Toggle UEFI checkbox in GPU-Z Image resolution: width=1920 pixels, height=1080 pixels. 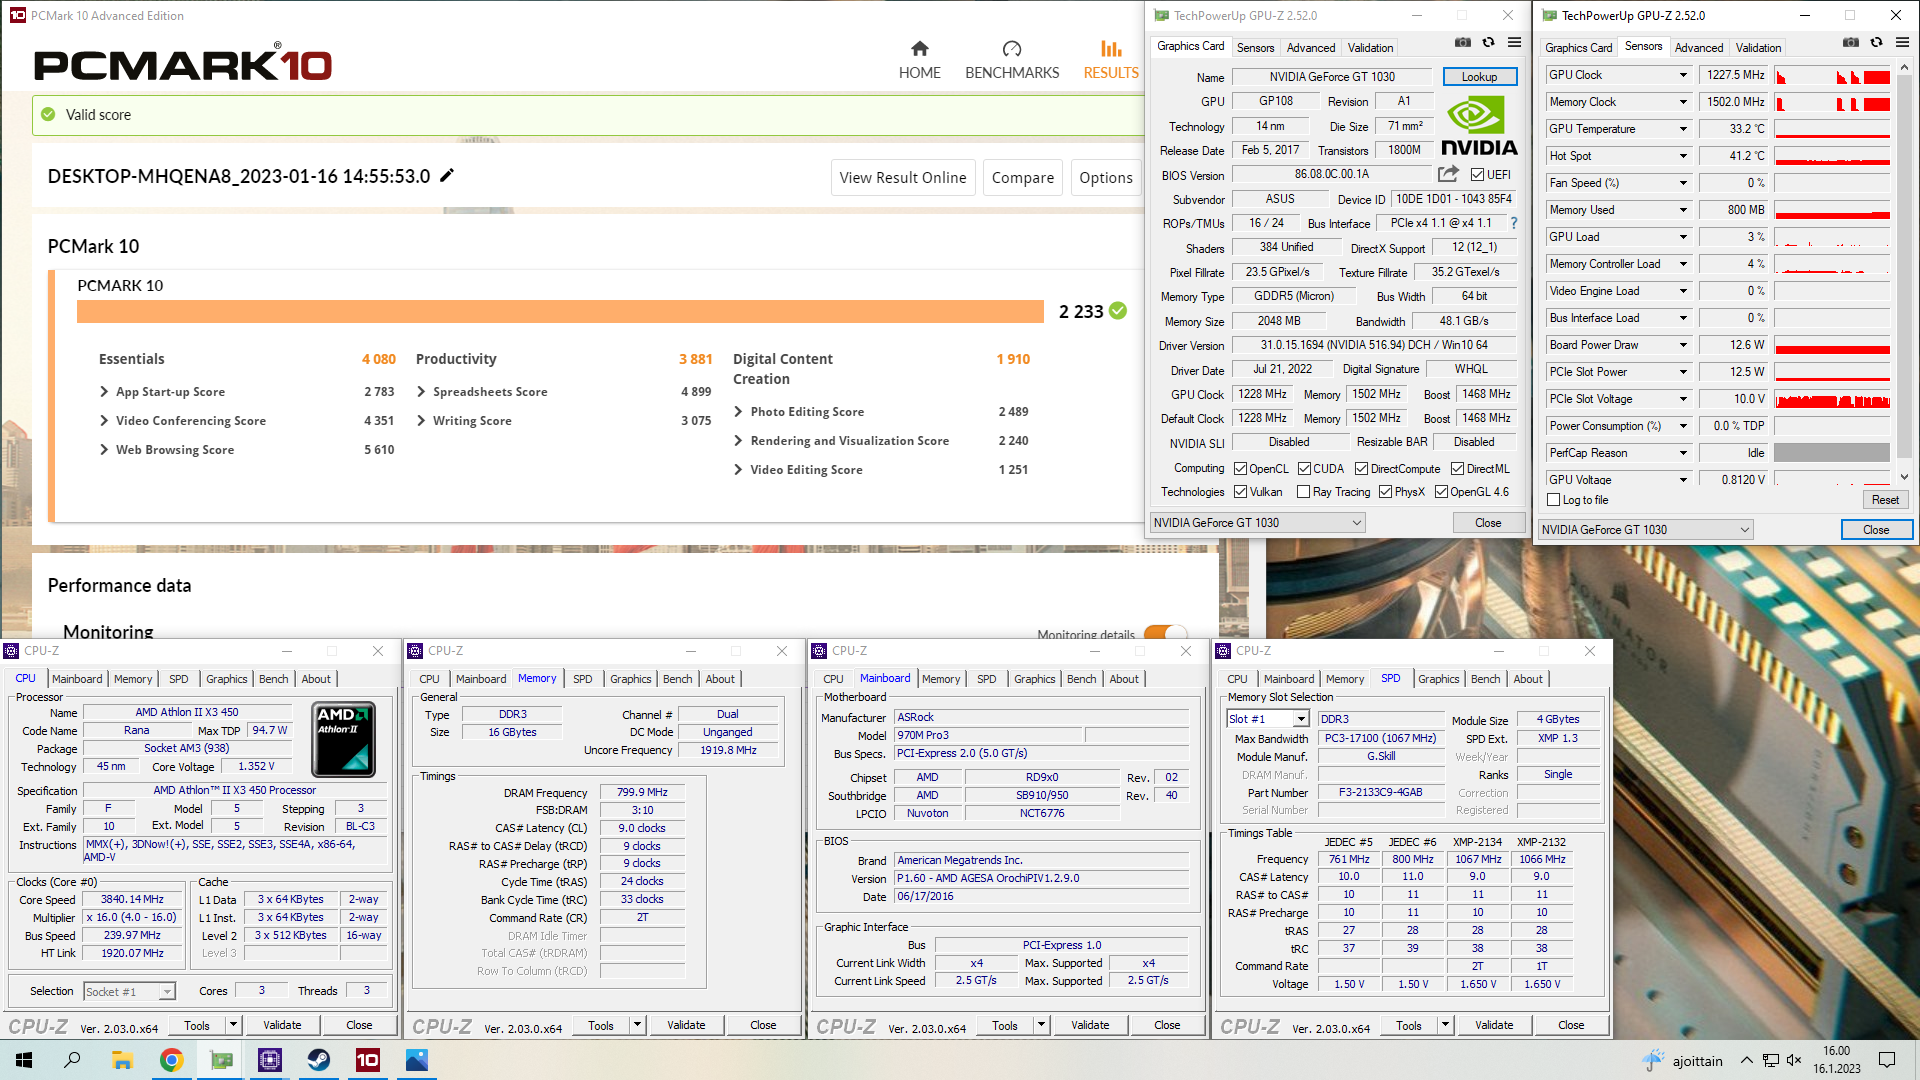pyautogui.click(x=1477, y=175)
